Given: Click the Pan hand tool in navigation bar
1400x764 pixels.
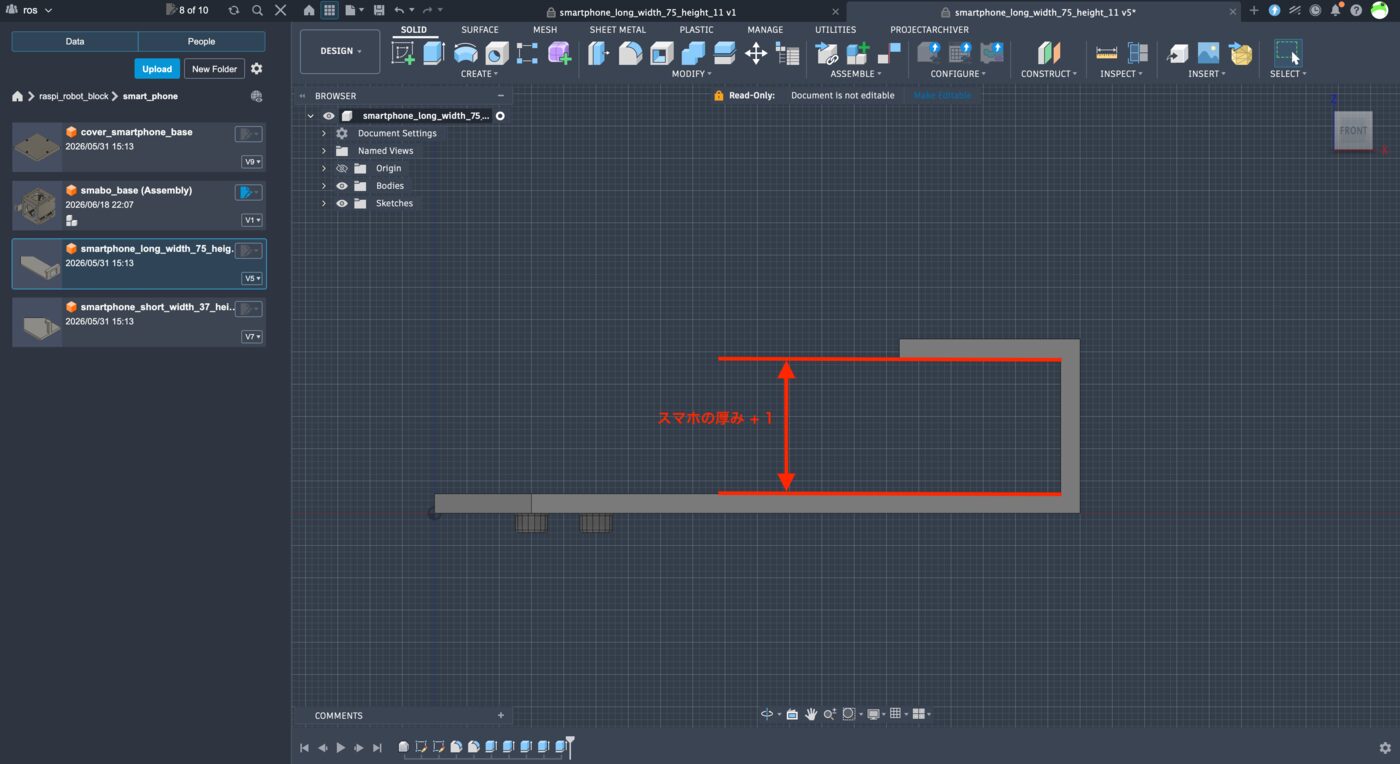Looking at the screenshot, I should [x=811, y=714].
